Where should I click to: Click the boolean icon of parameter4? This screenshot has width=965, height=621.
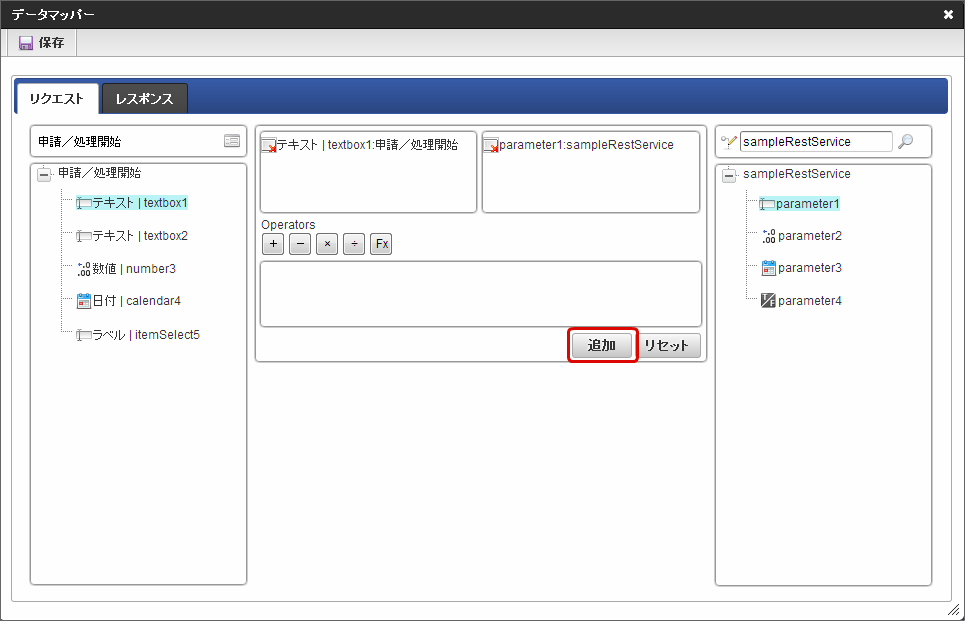[x=768, y=300]
